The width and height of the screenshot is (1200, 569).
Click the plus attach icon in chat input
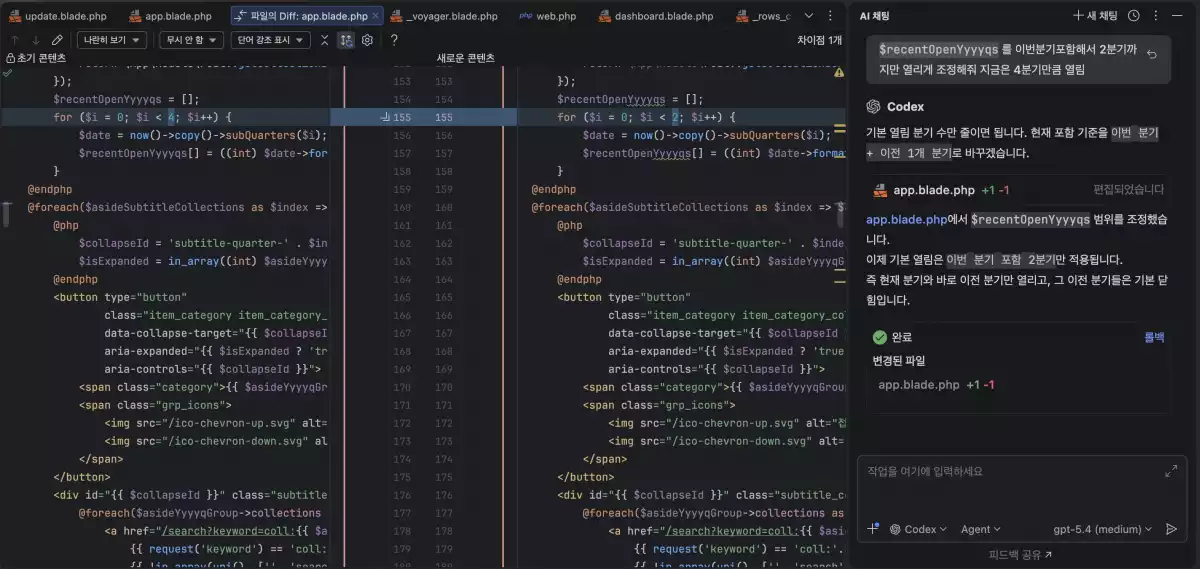(873, 529)
